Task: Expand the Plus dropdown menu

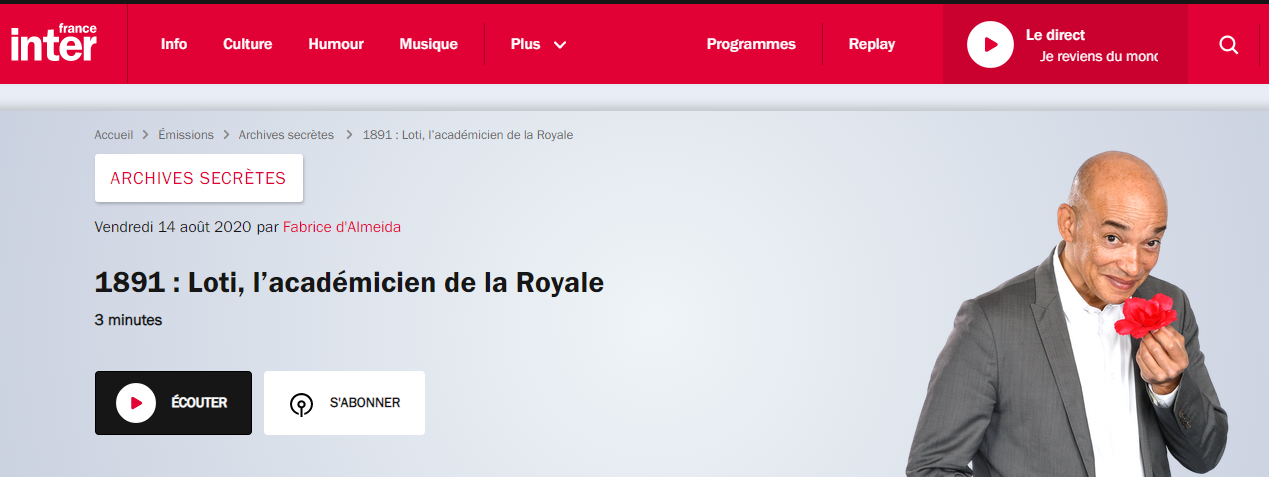Action: 538,44
